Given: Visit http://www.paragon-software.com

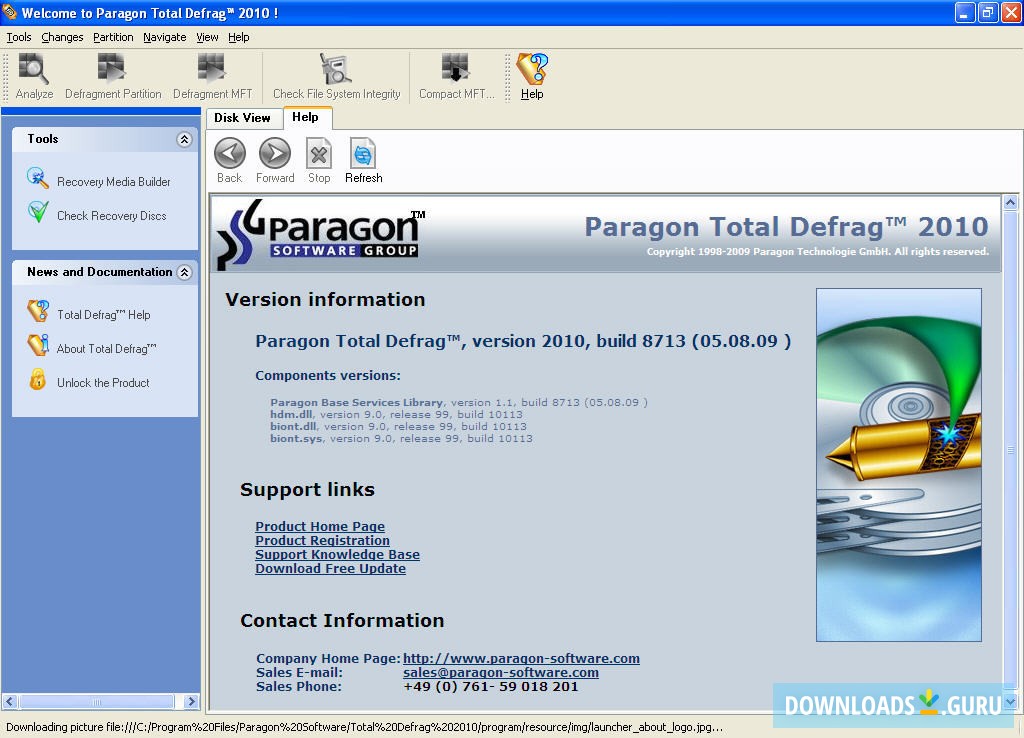Looking at the screenshot, I should [521, 658].
